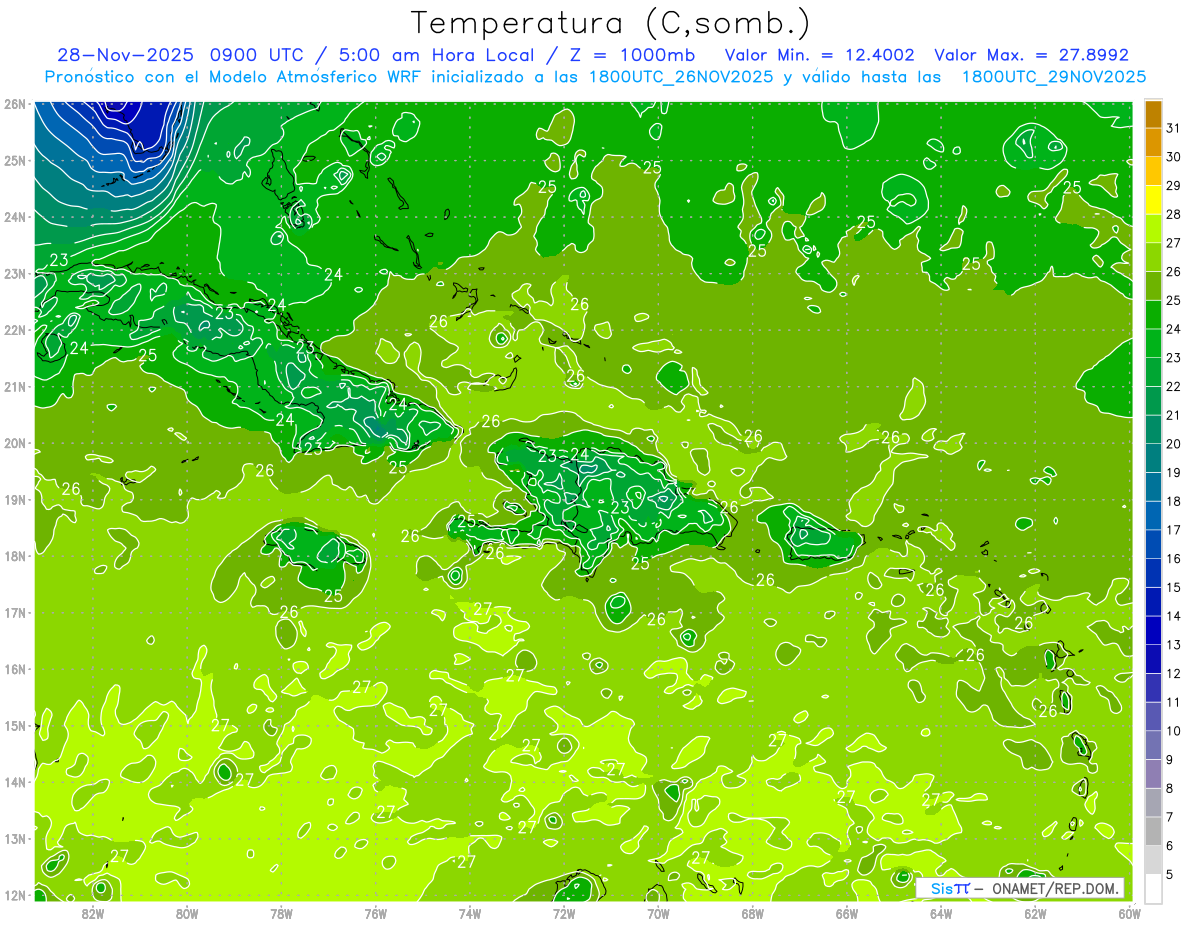
Task: Click the color scale label "8"
Action: [x=1170, y=788]
